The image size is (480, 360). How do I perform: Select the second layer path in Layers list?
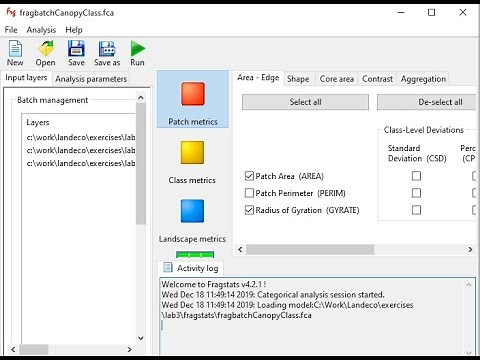(81, 150)
